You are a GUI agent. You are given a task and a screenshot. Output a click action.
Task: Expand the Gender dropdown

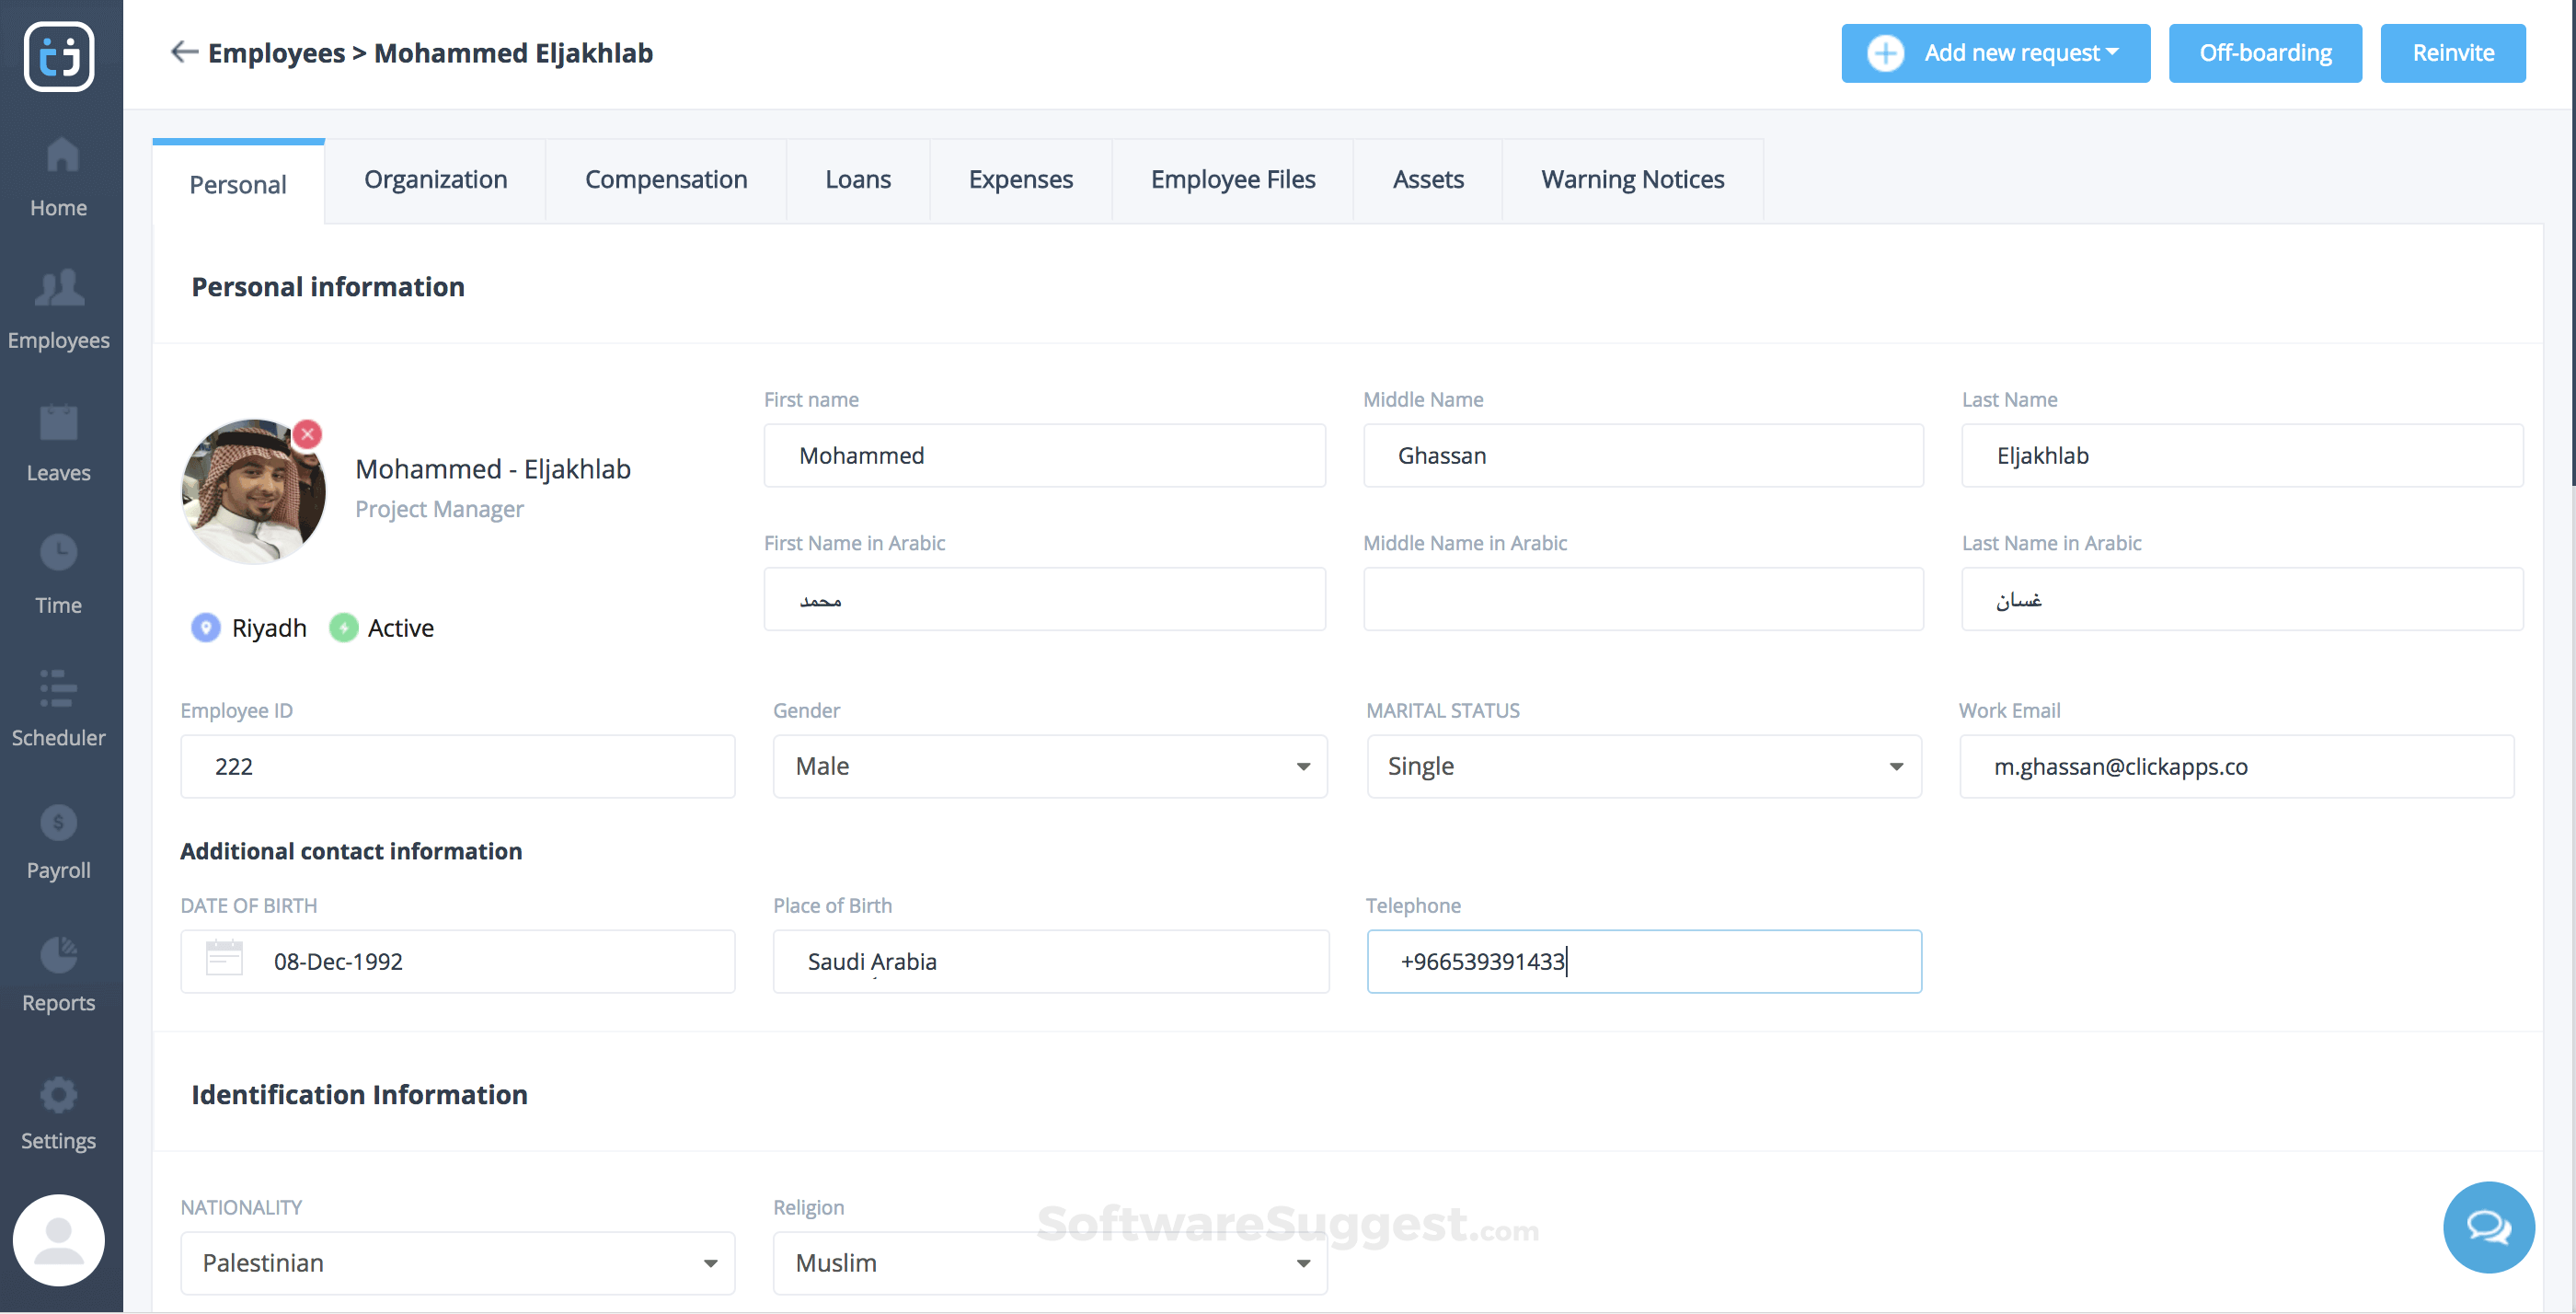point(1049,766)
